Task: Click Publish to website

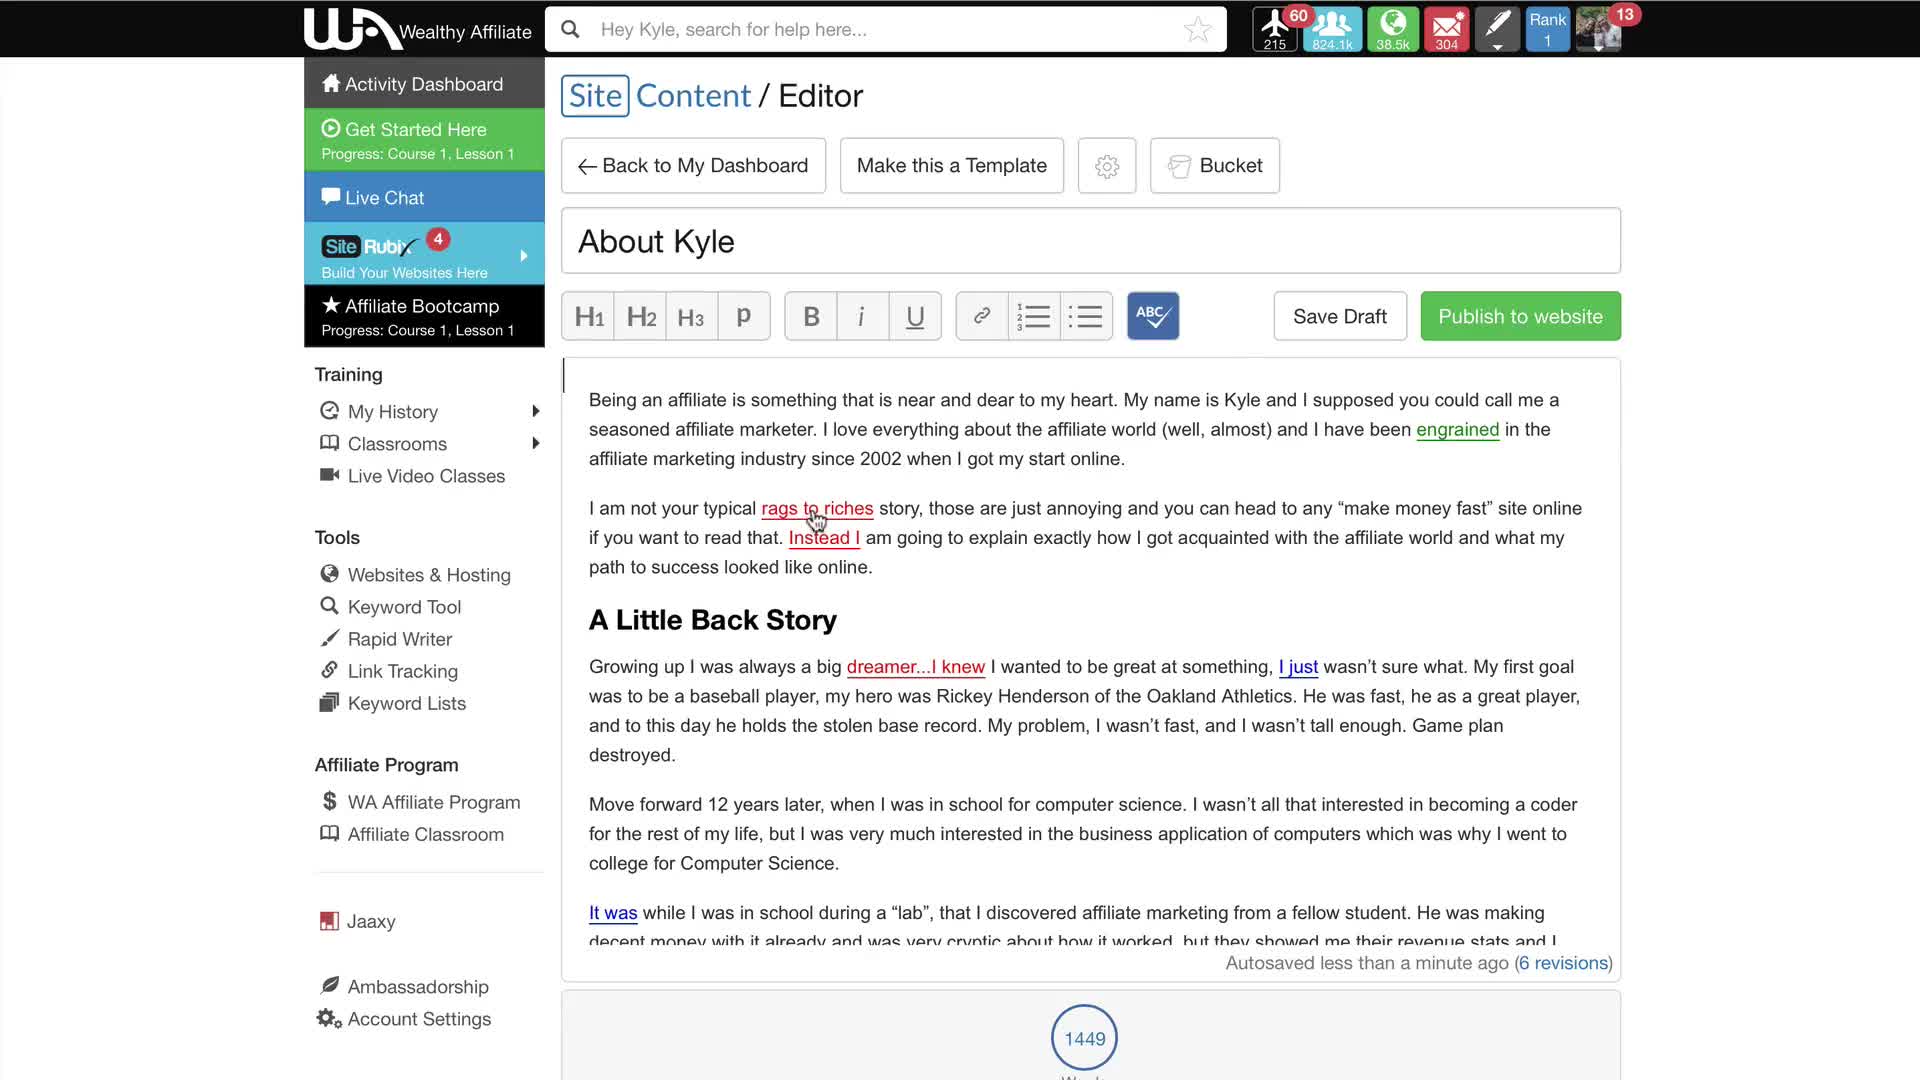Action: pos(1520,317)
